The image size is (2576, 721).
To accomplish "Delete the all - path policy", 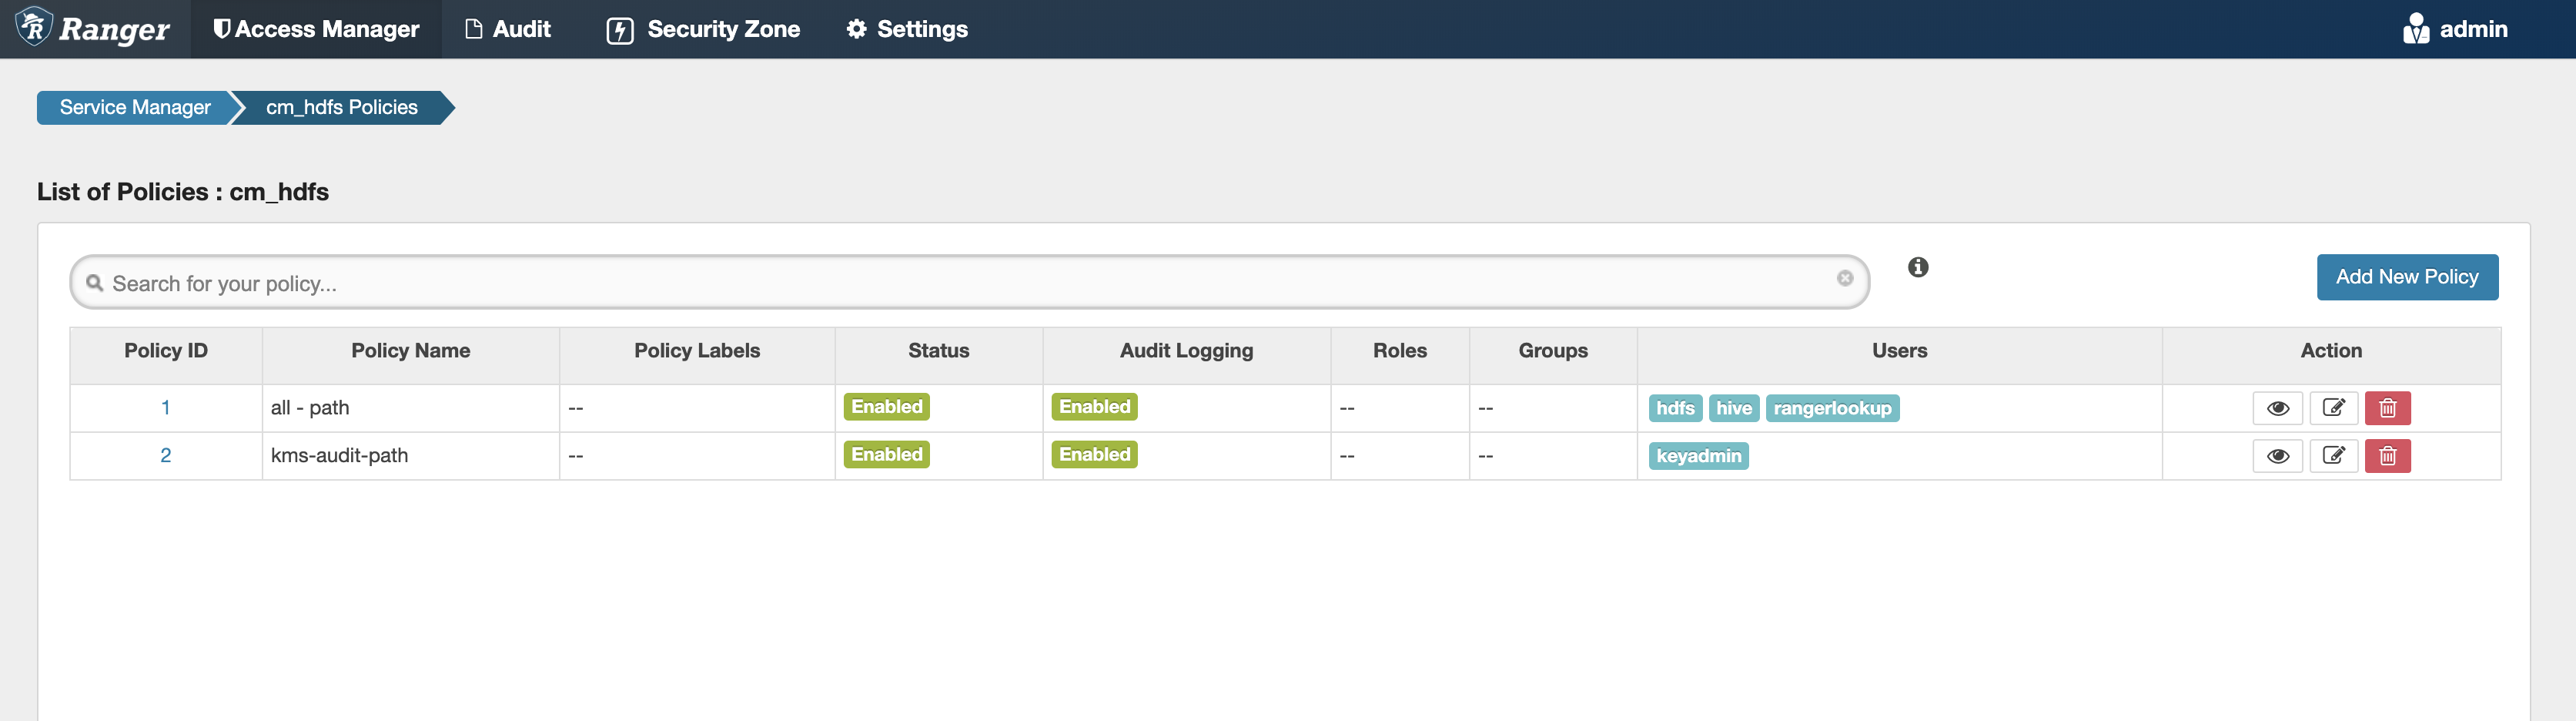I will [2387, 408].
